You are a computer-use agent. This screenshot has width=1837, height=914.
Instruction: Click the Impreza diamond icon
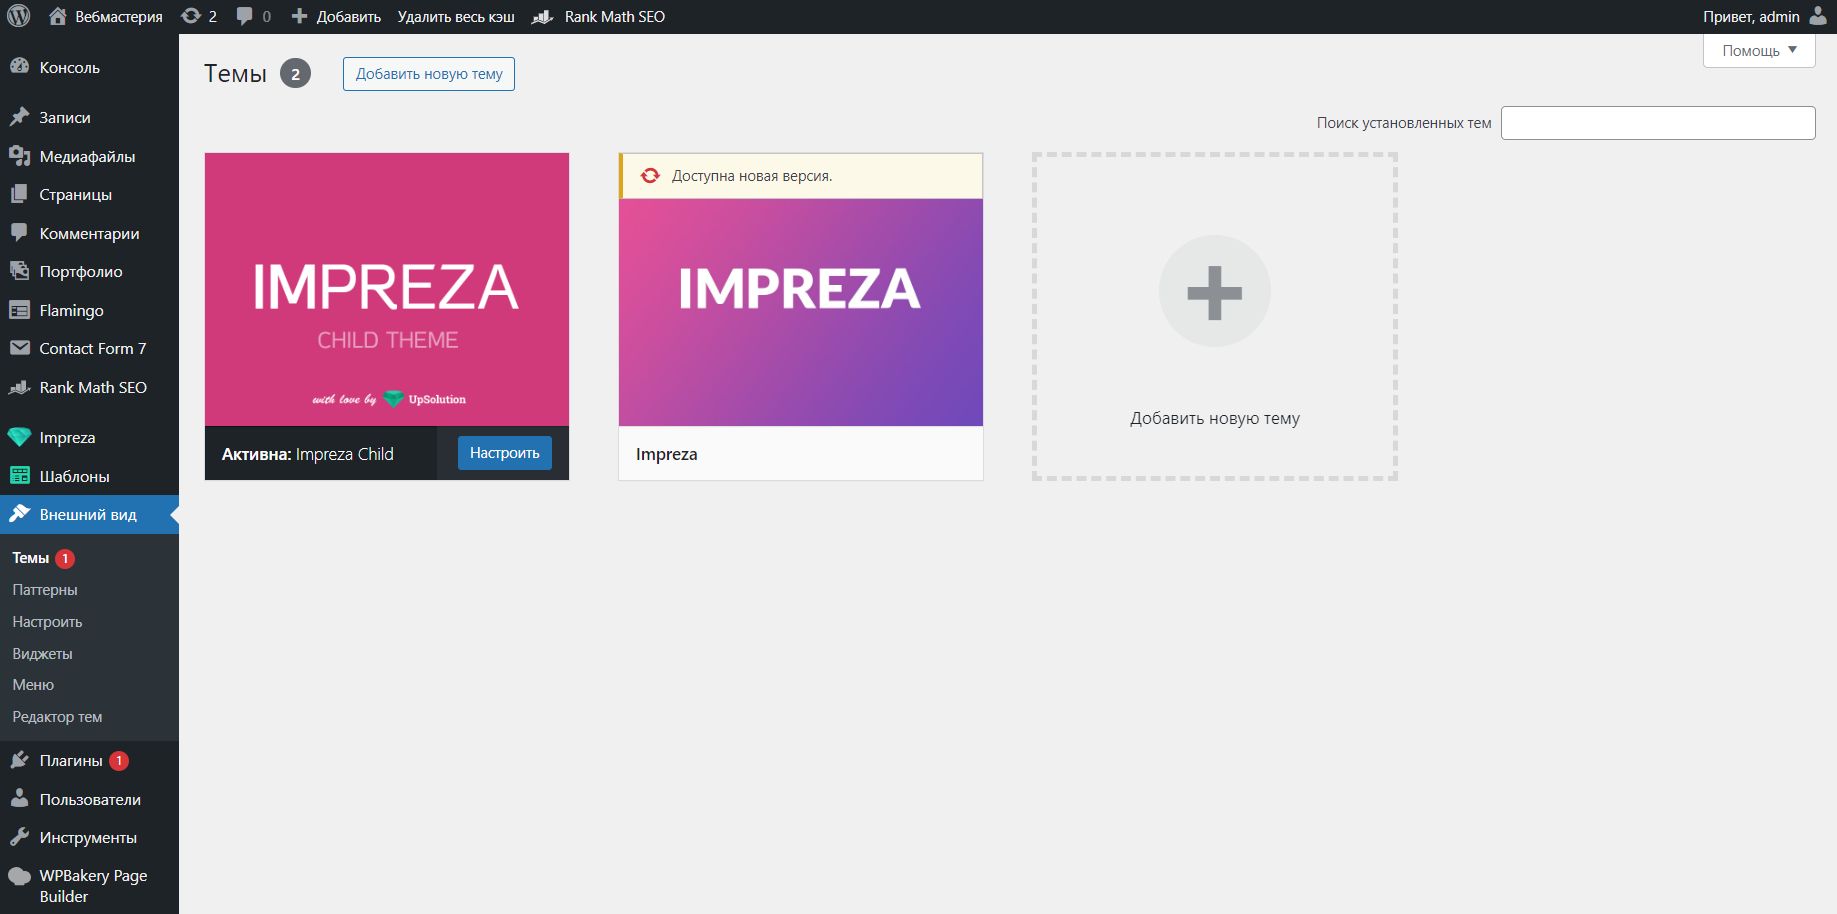point(19,437)
